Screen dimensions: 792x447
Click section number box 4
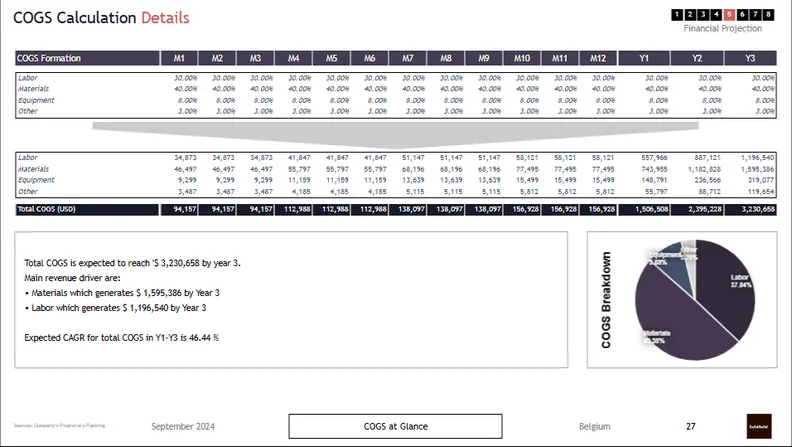point(716,15)
